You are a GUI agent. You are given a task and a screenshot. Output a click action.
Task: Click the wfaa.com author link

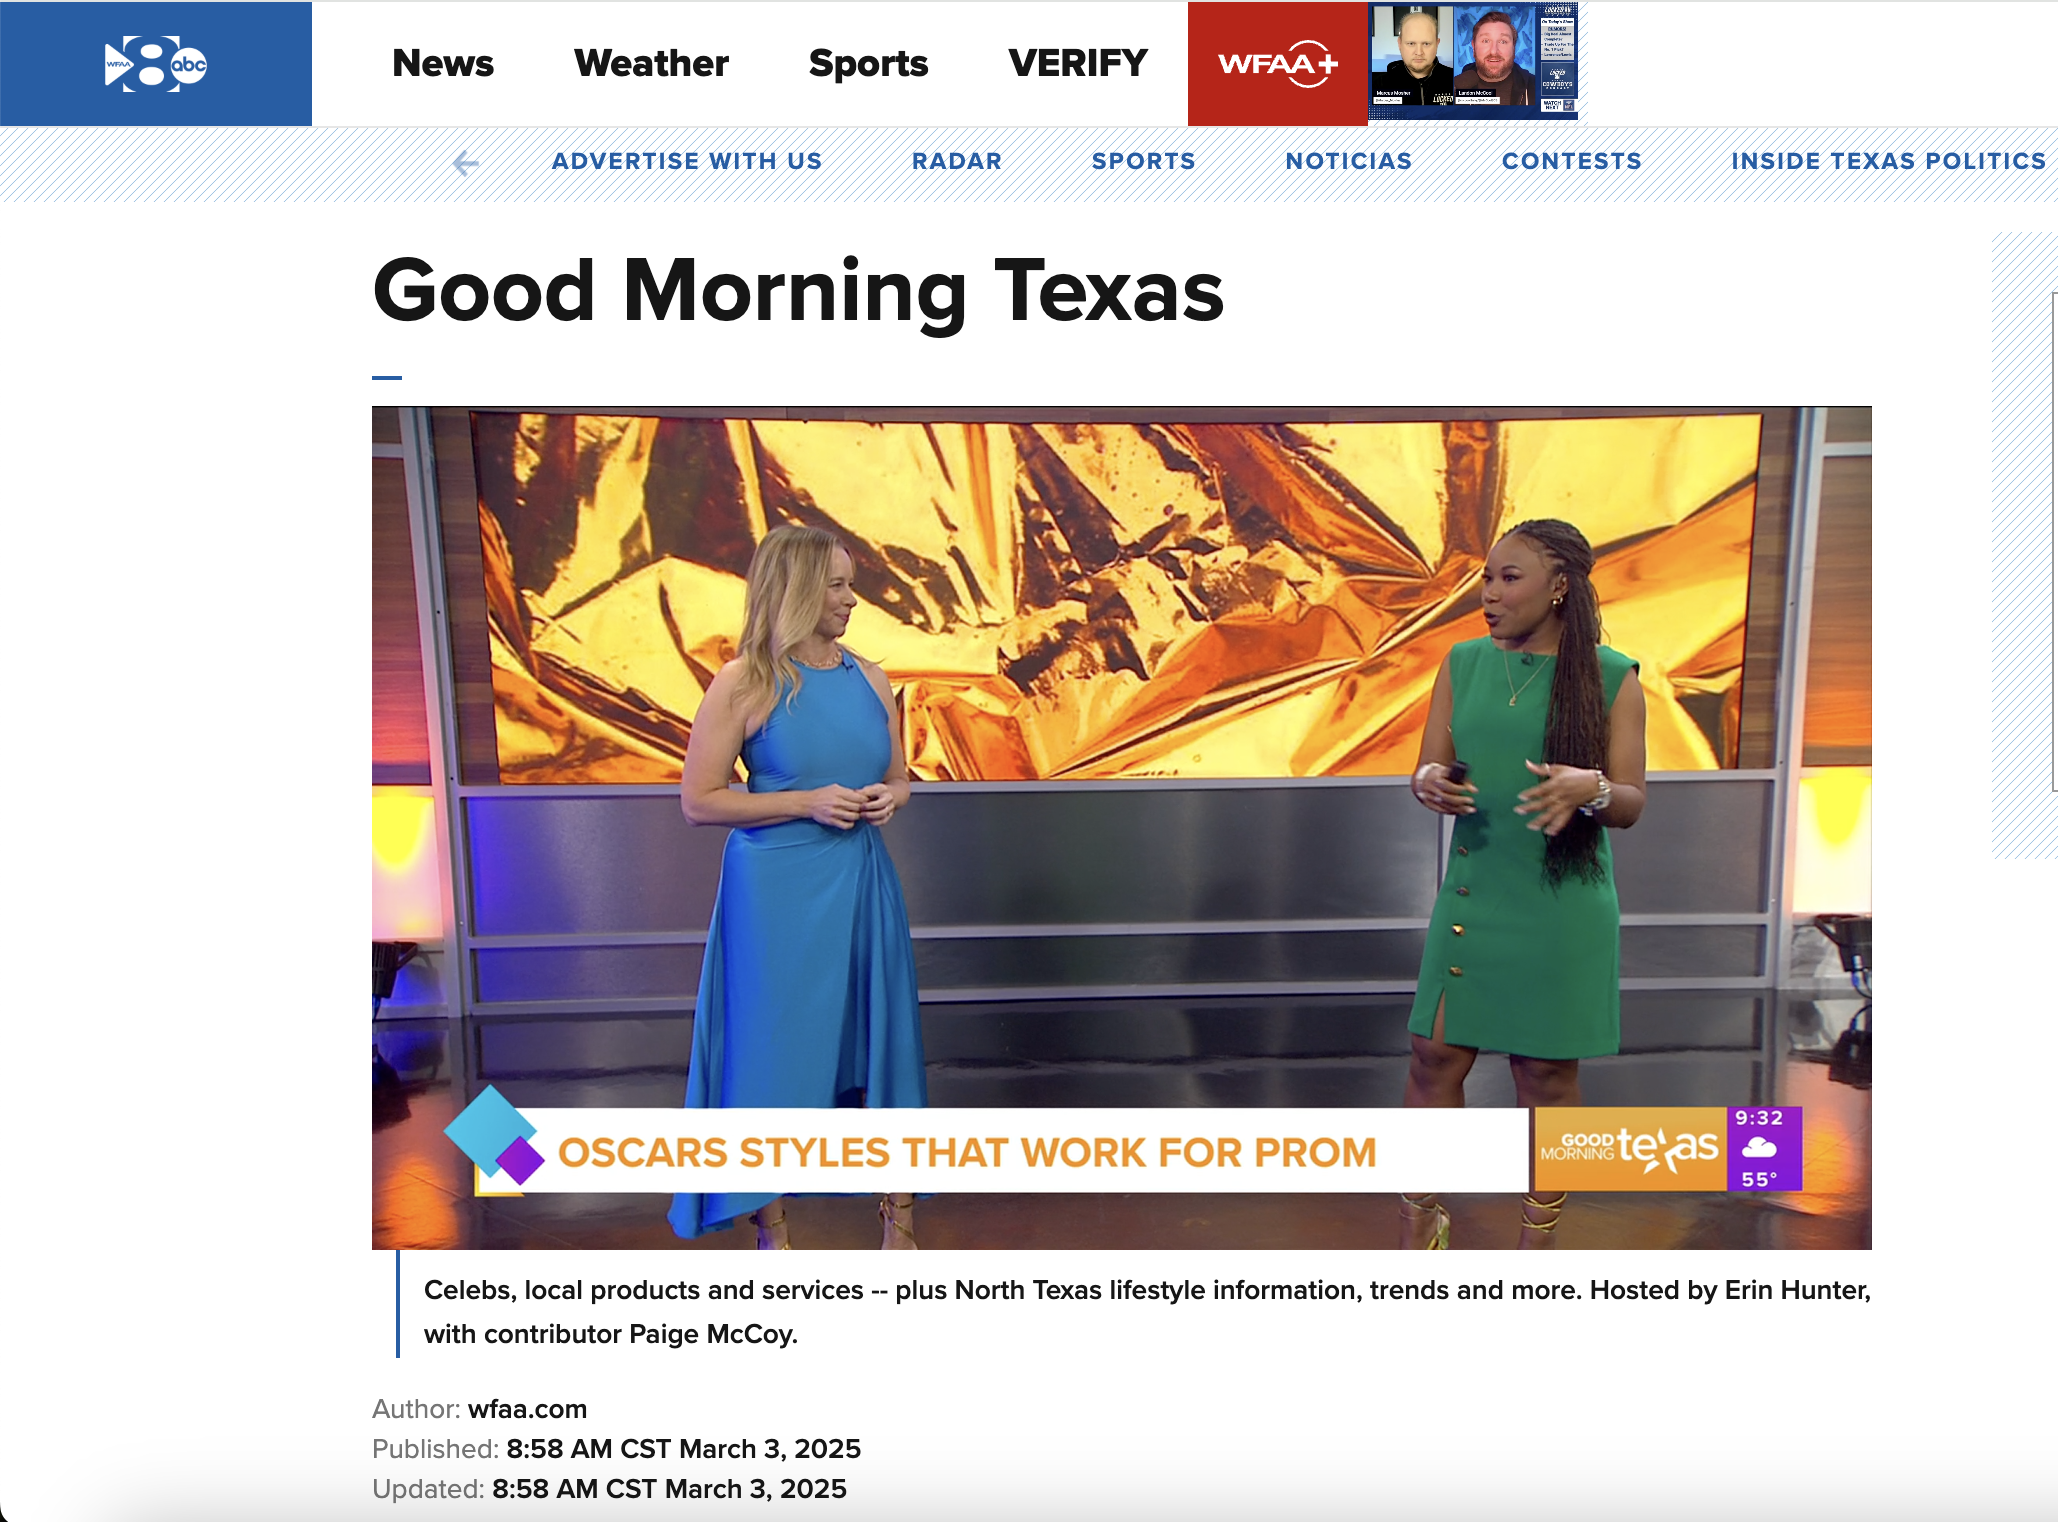point(527,1409)
